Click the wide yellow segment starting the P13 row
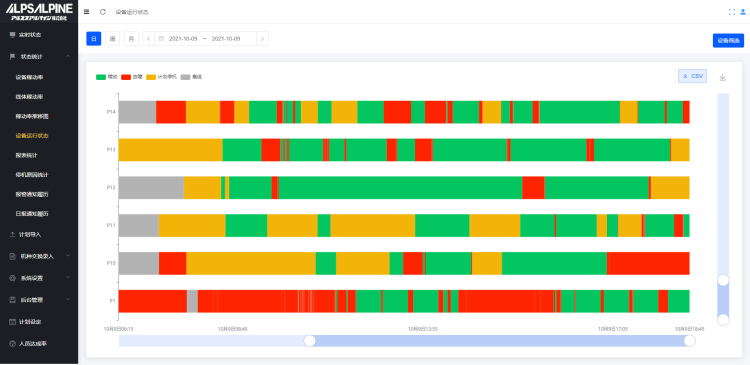The image size is (750, 365). tap(171, 150)
